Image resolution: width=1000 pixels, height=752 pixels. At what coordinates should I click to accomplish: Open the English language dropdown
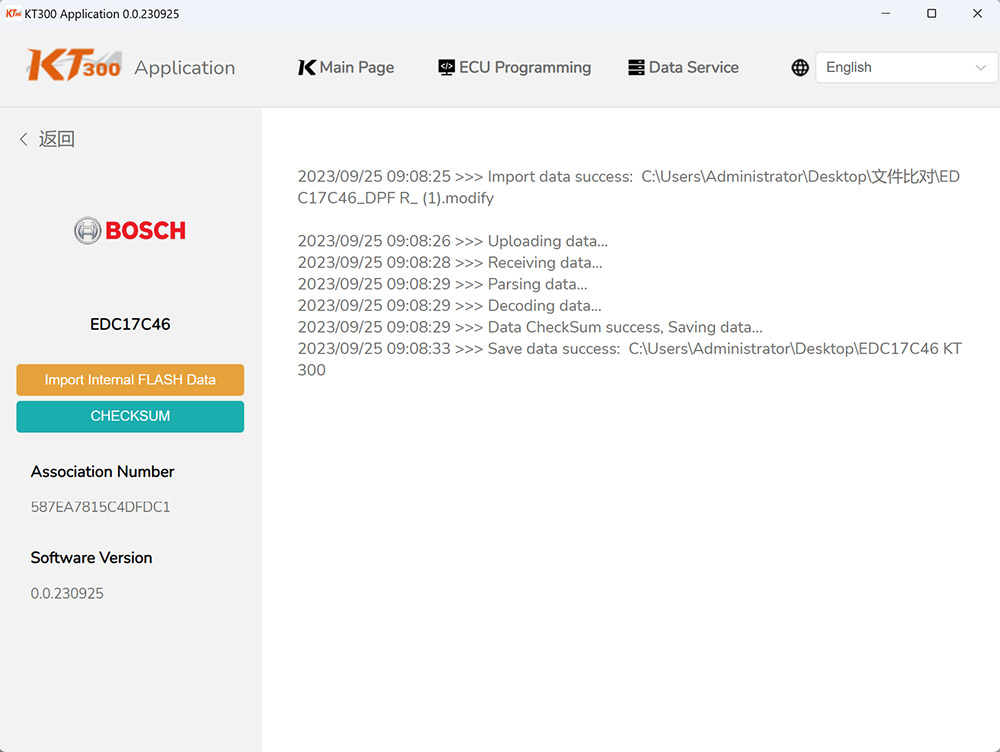coord(906,67)
